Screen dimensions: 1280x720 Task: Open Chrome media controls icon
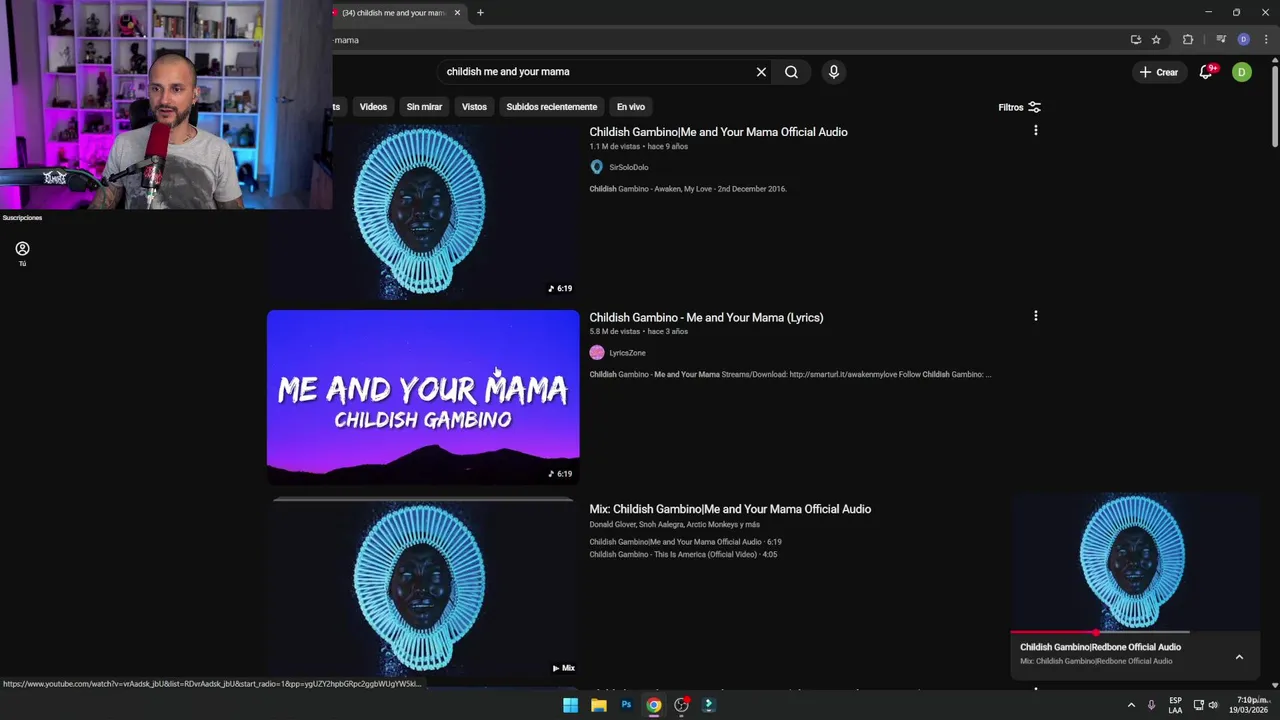(x=1221, y=40)
